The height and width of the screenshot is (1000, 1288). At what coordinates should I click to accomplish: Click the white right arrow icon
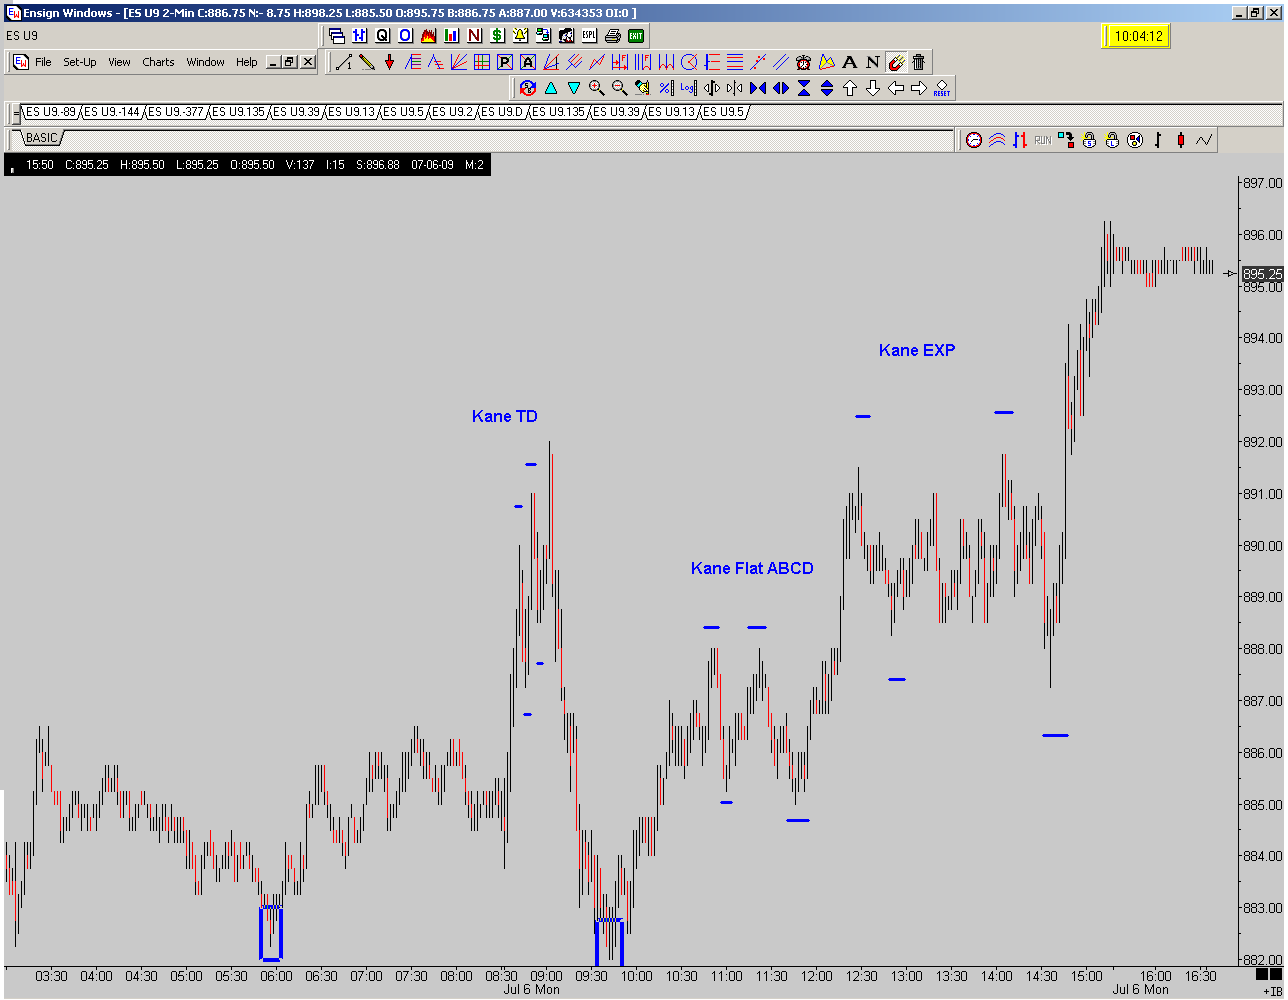coord(919,88)
